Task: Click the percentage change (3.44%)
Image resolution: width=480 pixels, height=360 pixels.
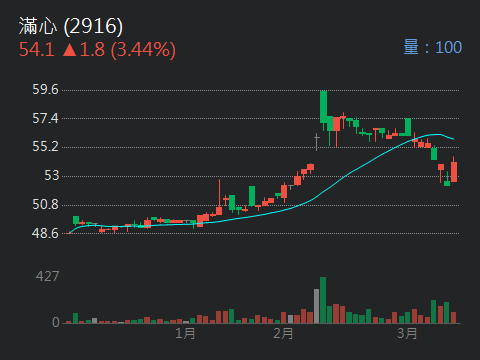Action: point(143,50)
